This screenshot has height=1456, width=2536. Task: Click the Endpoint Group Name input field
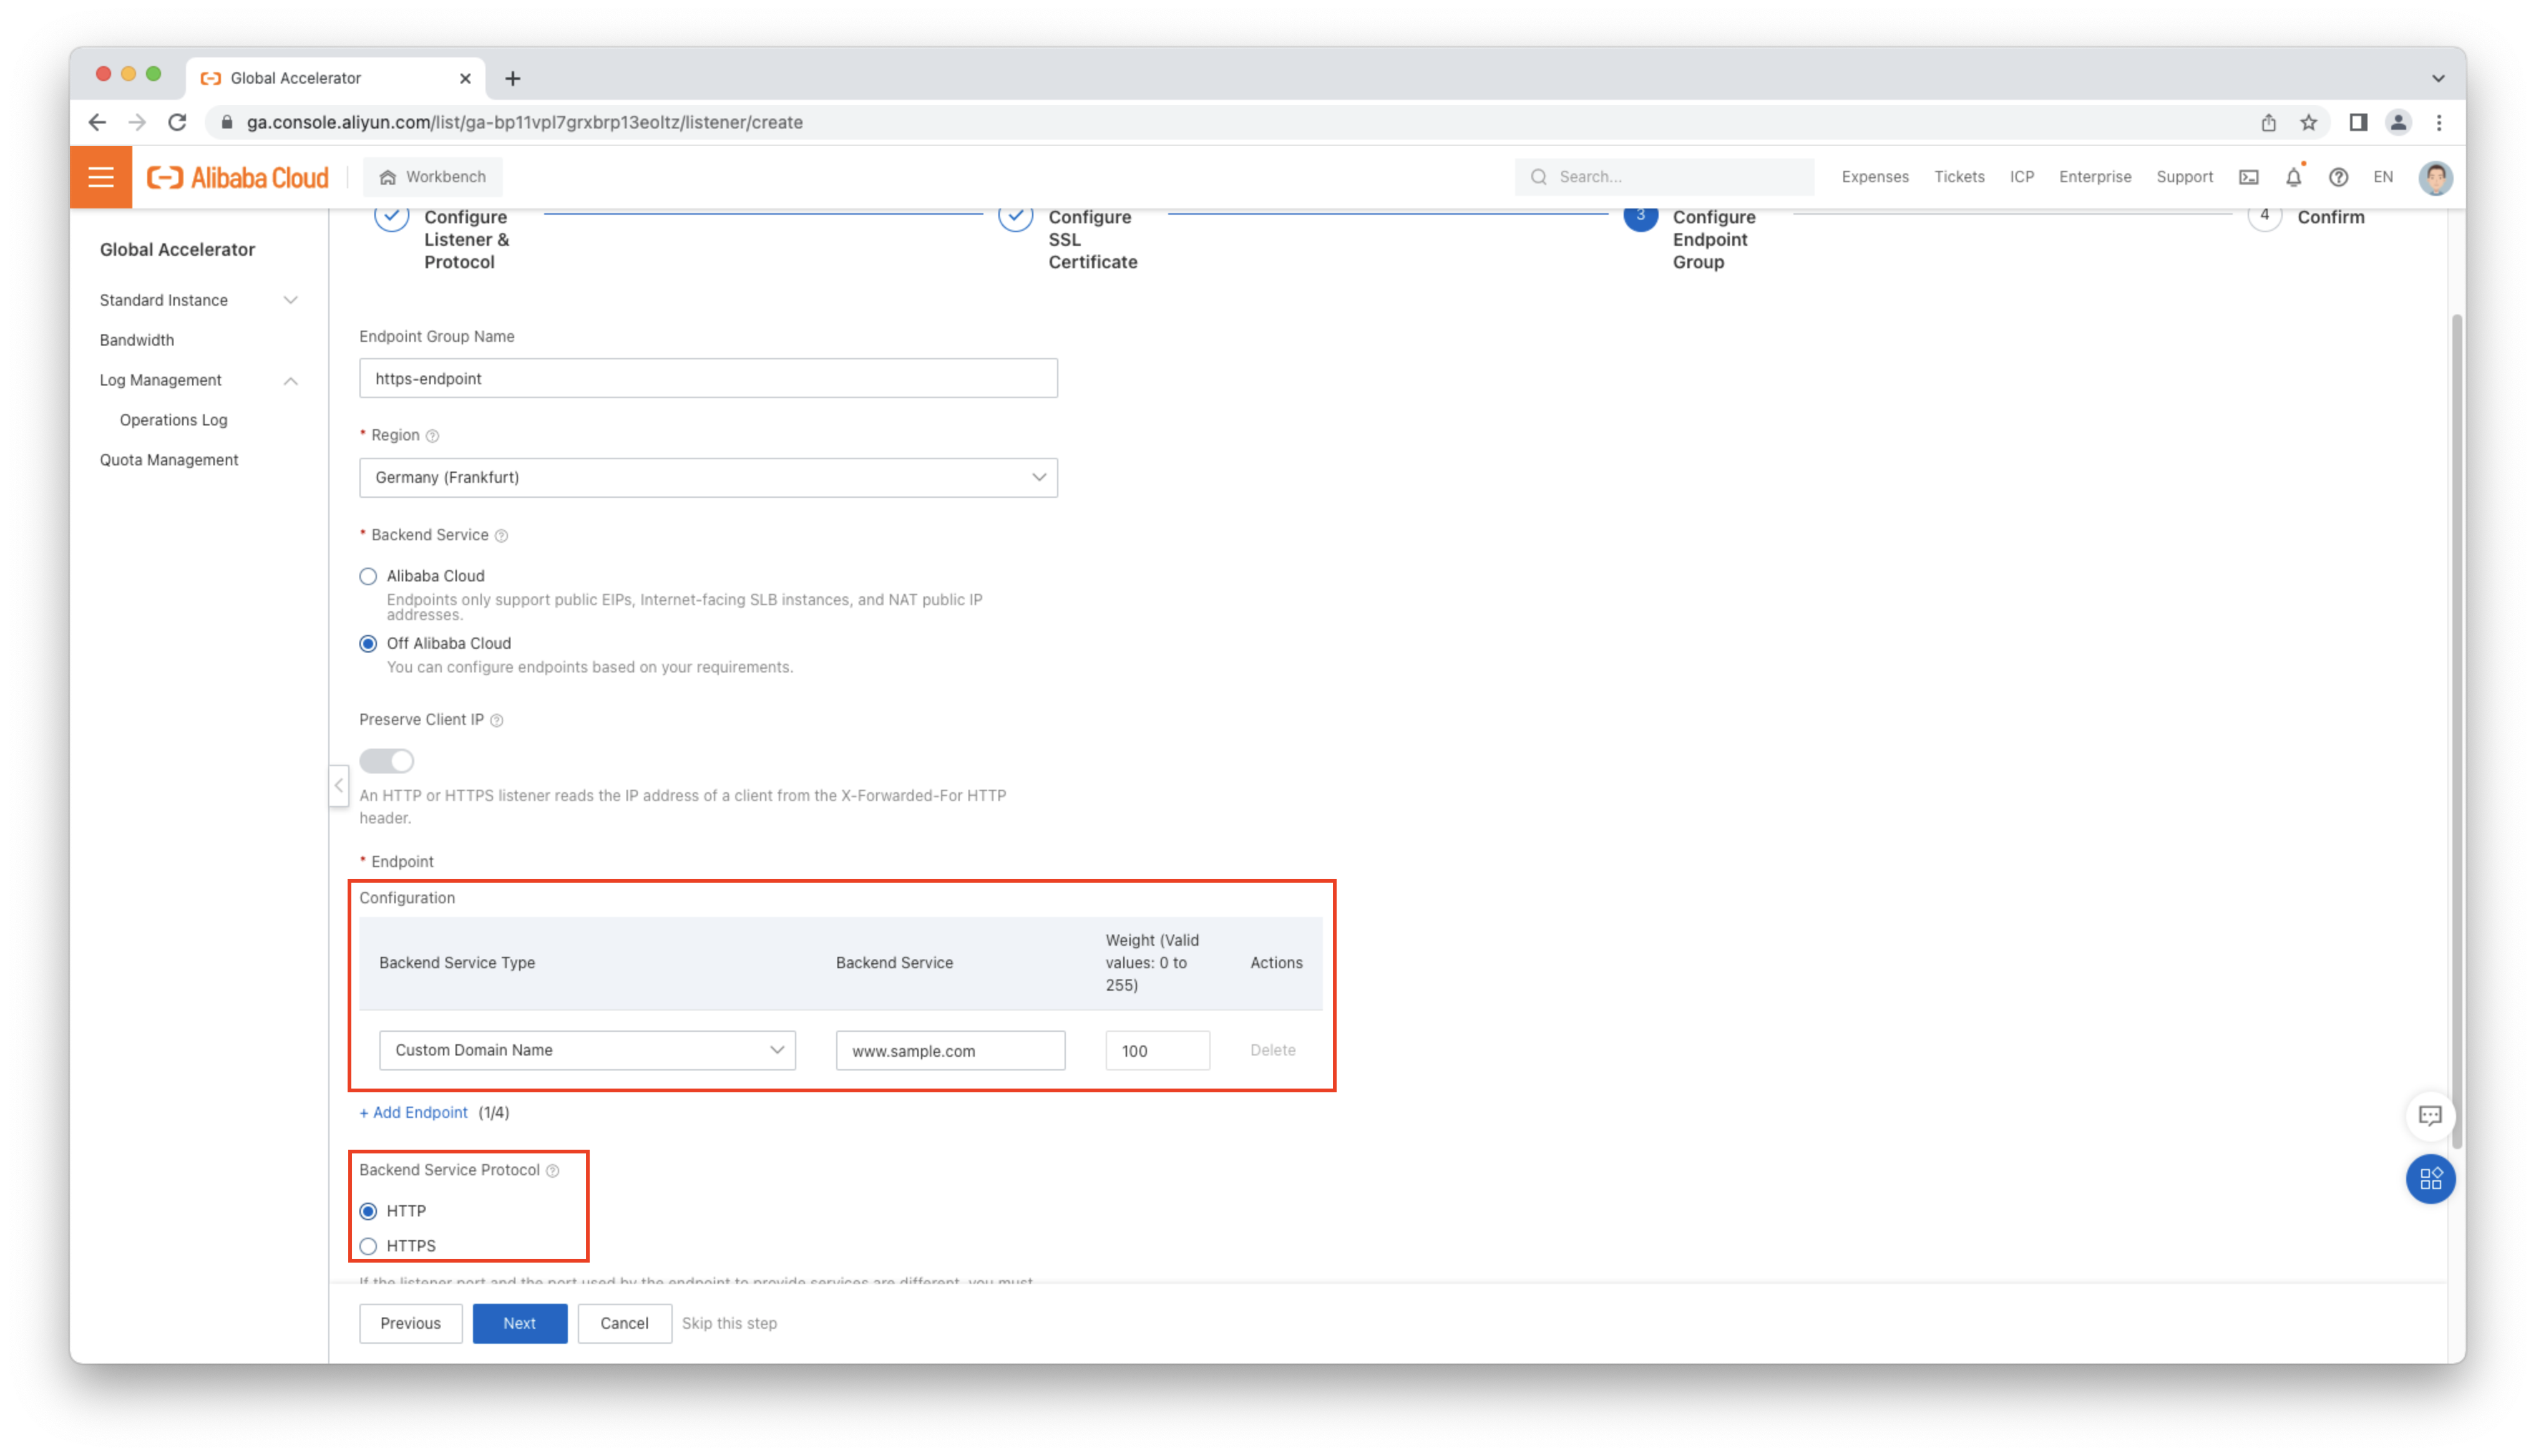coord(708,378)
